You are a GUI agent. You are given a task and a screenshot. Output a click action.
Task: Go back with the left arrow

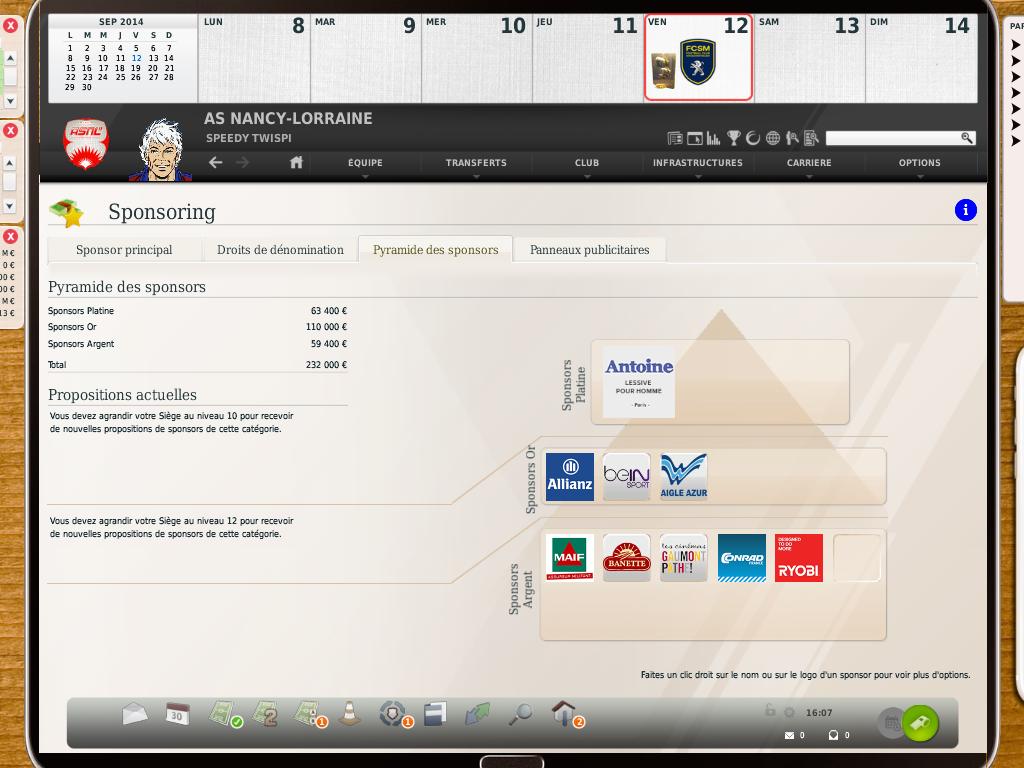pos(216,162)
